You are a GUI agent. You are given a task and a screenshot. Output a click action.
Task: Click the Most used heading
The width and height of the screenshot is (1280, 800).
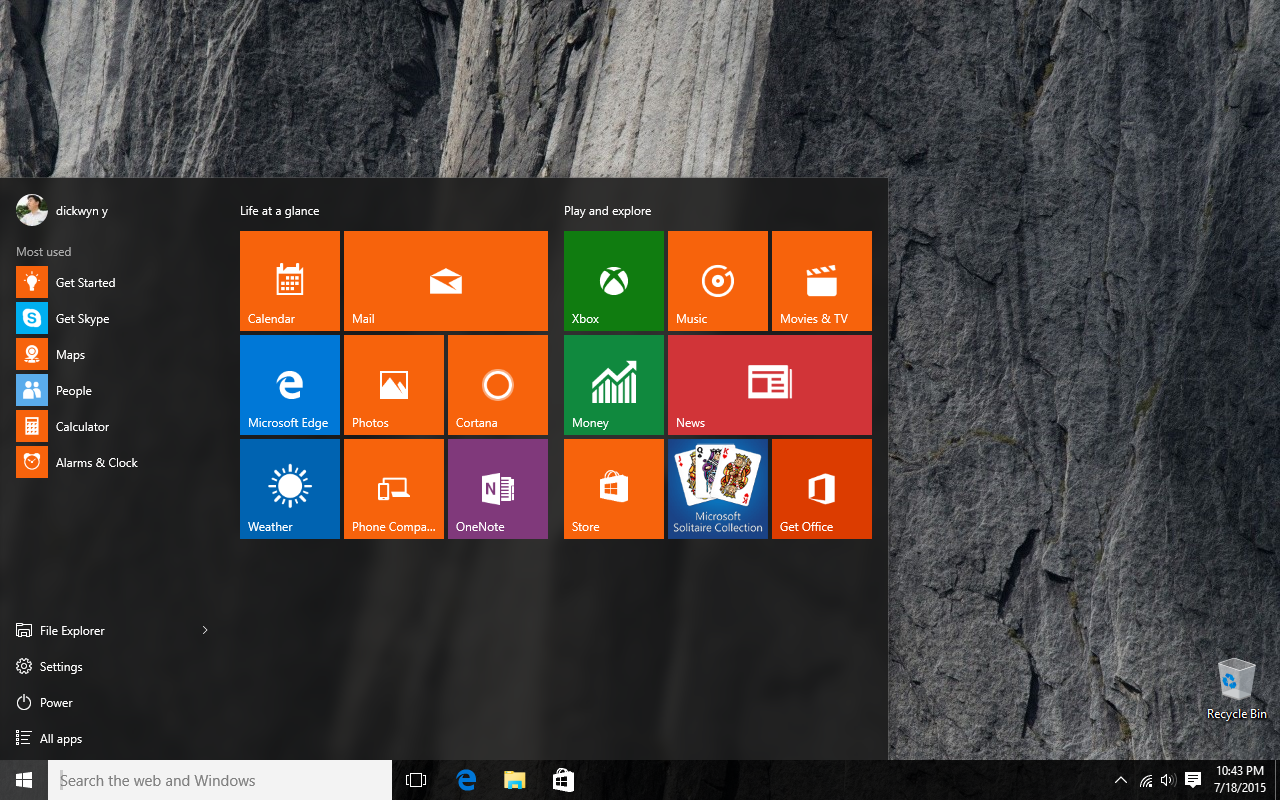[x=44, y=252]
